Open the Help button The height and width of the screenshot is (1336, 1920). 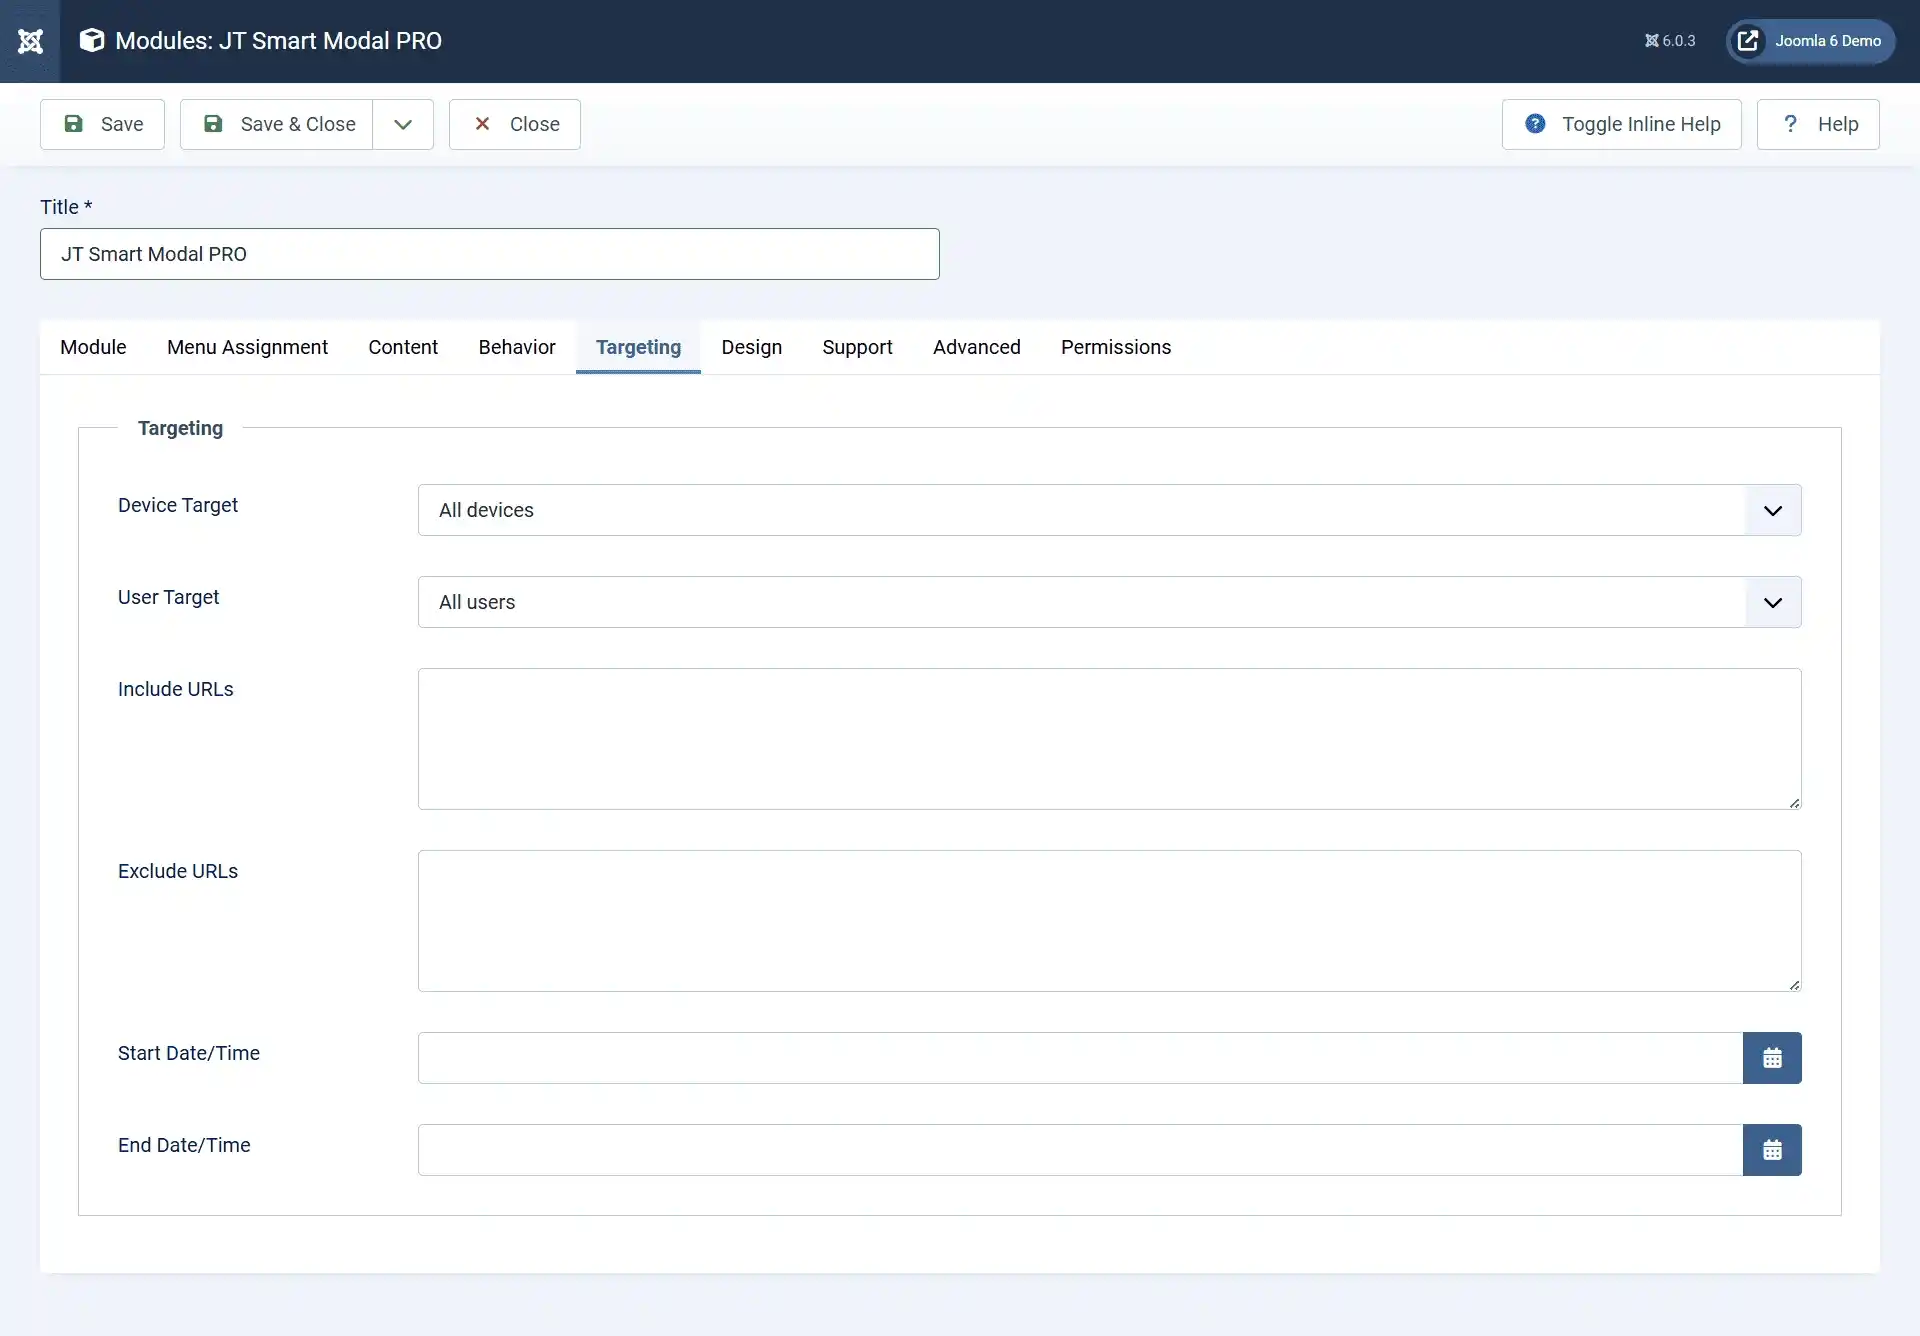pos(1818,124)
